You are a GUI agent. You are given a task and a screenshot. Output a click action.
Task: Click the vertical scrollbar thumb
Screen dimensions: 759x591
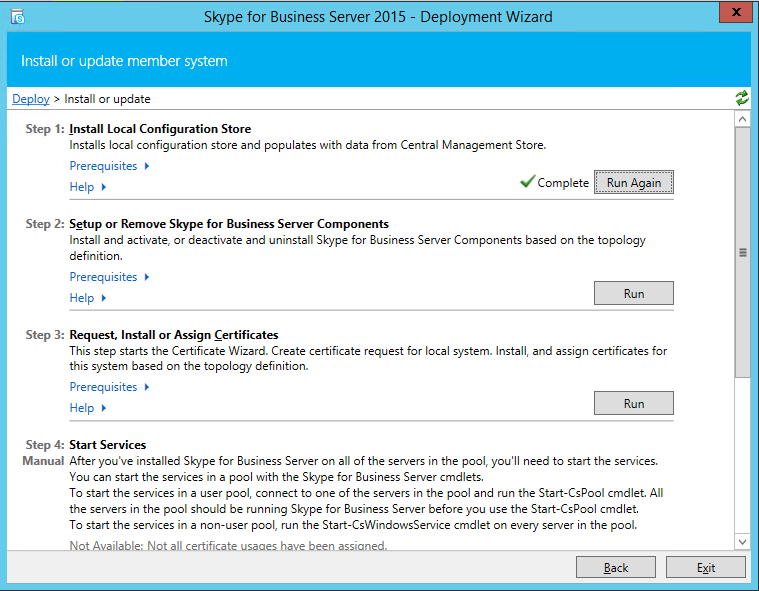(743, 252)
